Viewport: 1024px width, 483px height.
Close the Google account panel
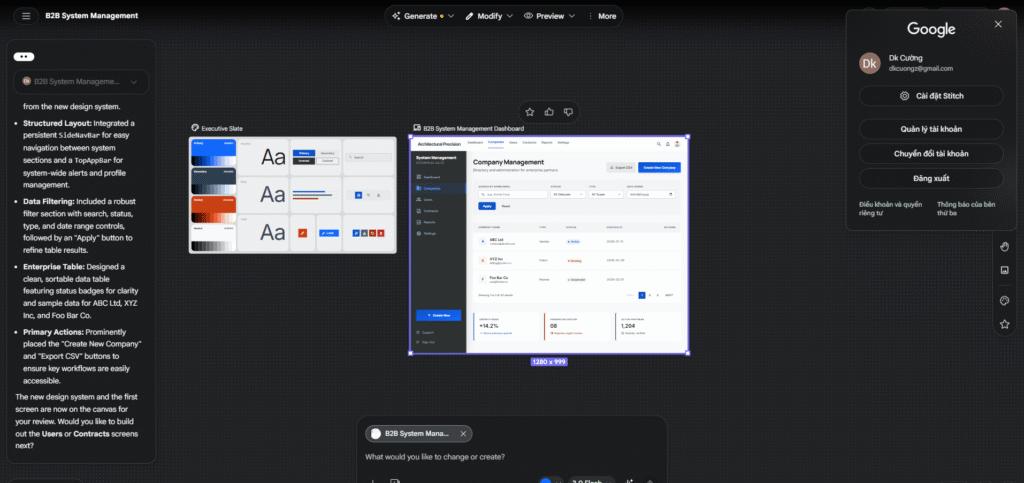[997, 24]
